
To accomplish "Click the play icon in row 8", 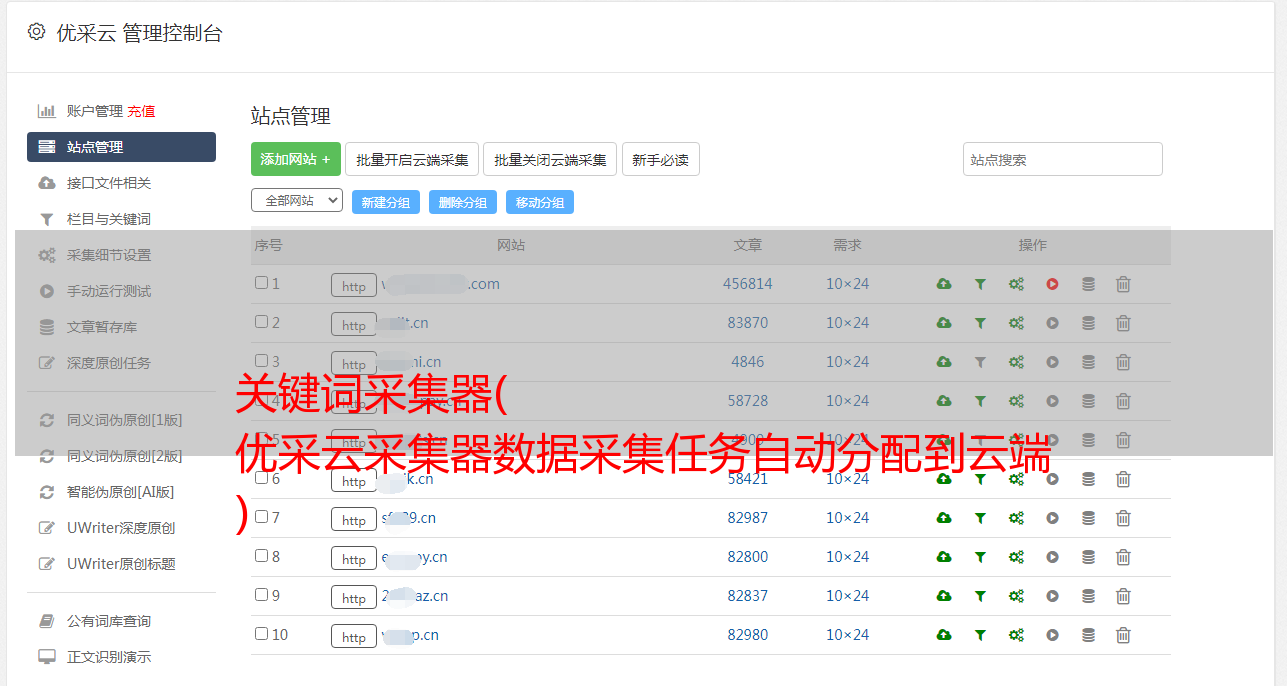I will (x=1052, y=557).
